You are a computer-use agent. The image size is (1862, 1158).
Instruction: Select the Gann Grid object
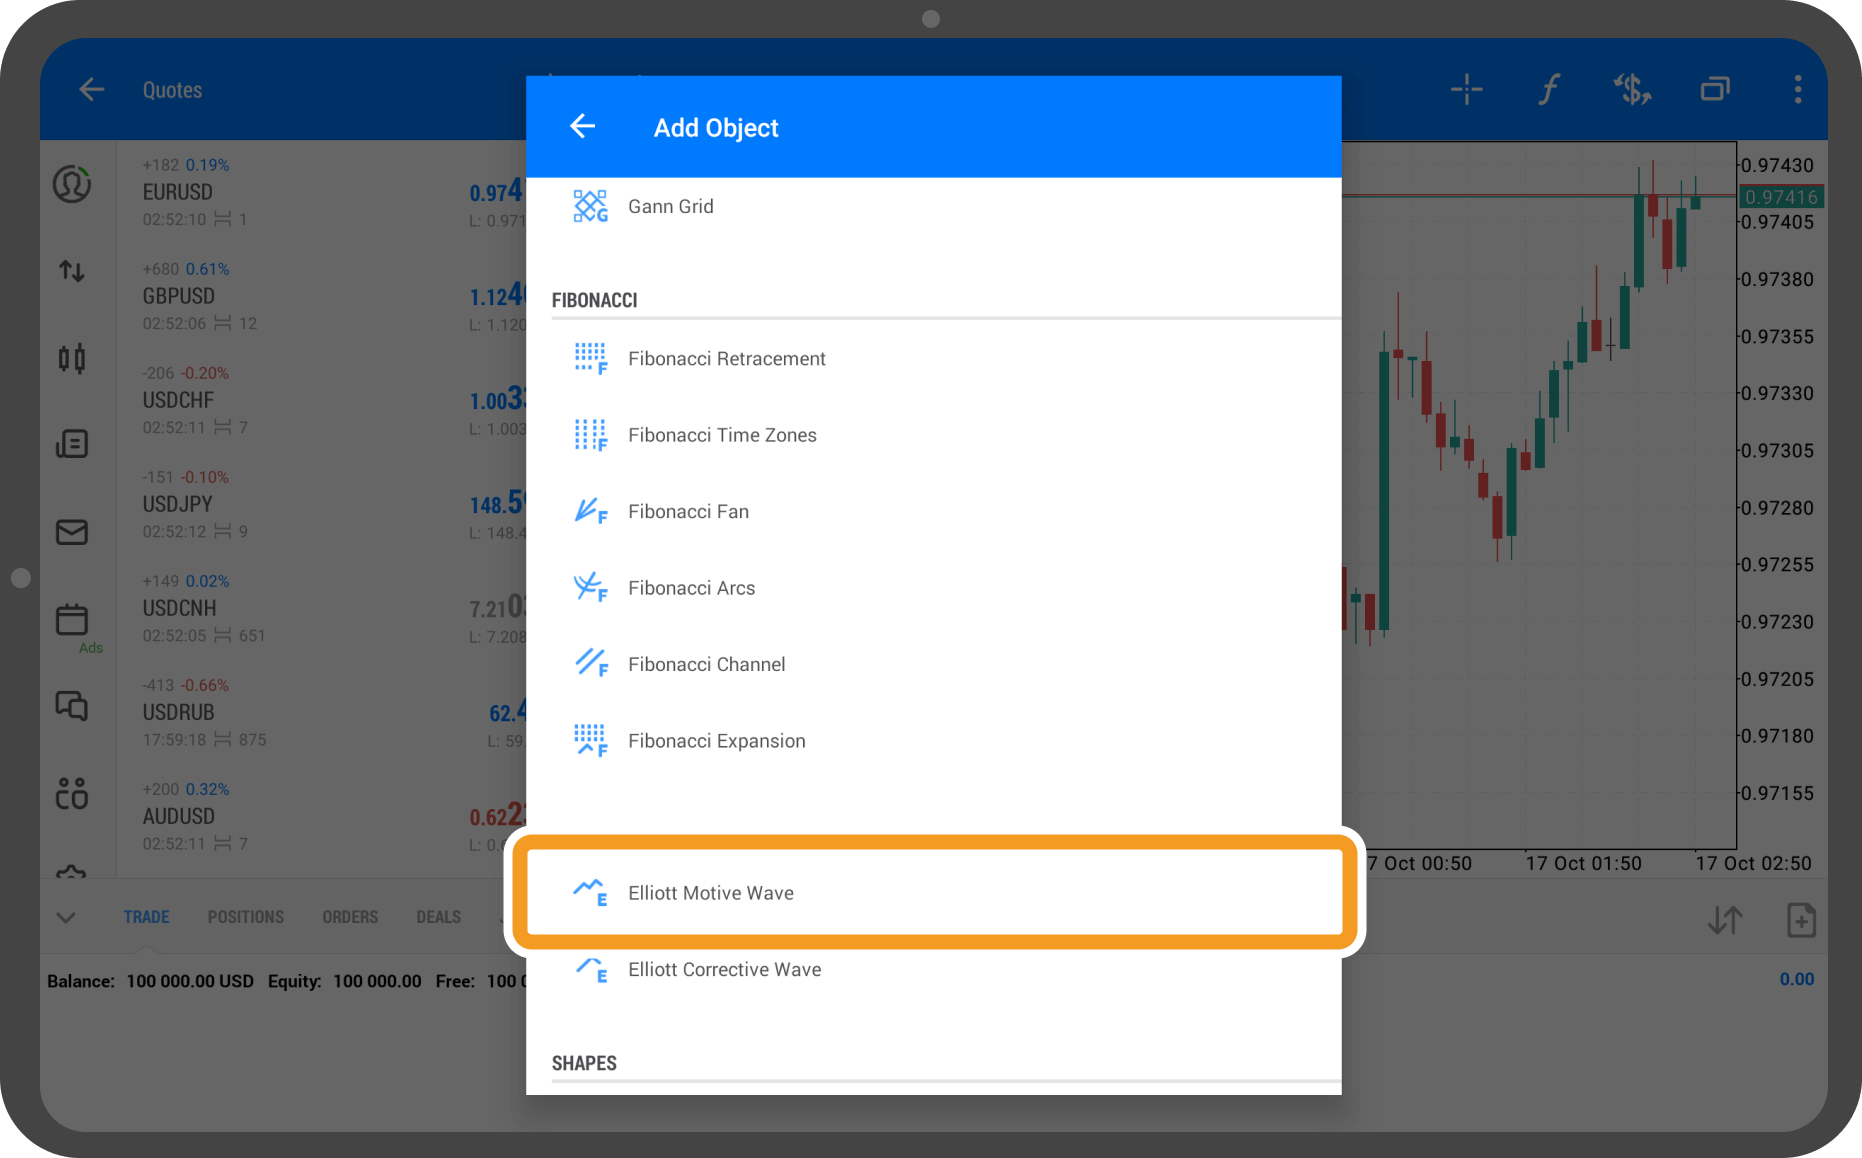click(x=670, y=207)
